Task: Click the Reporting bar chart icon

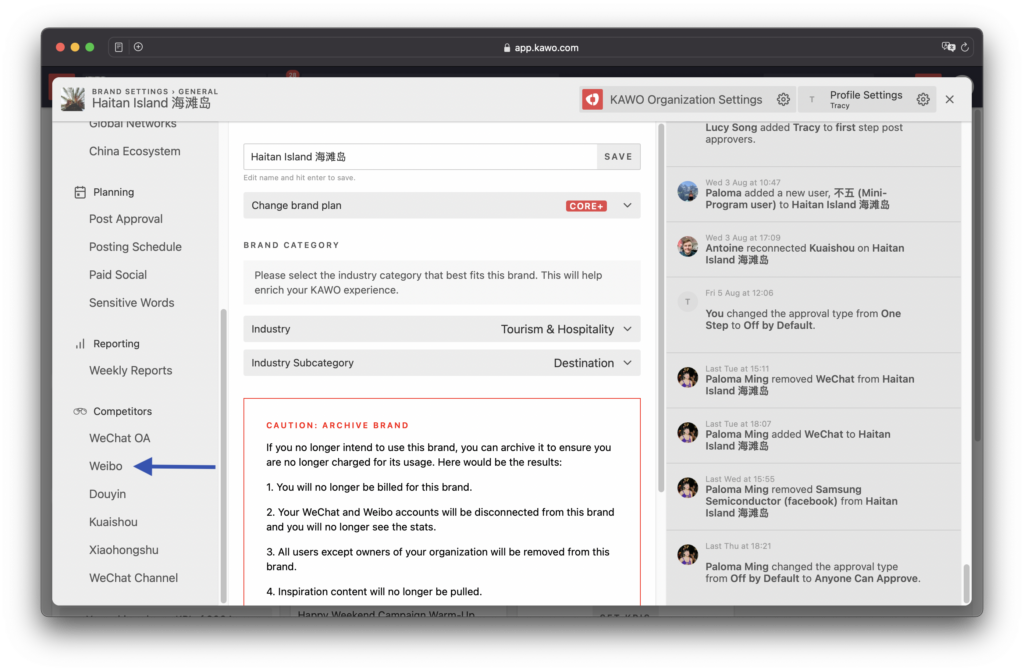Action: (x=80, y=344)
